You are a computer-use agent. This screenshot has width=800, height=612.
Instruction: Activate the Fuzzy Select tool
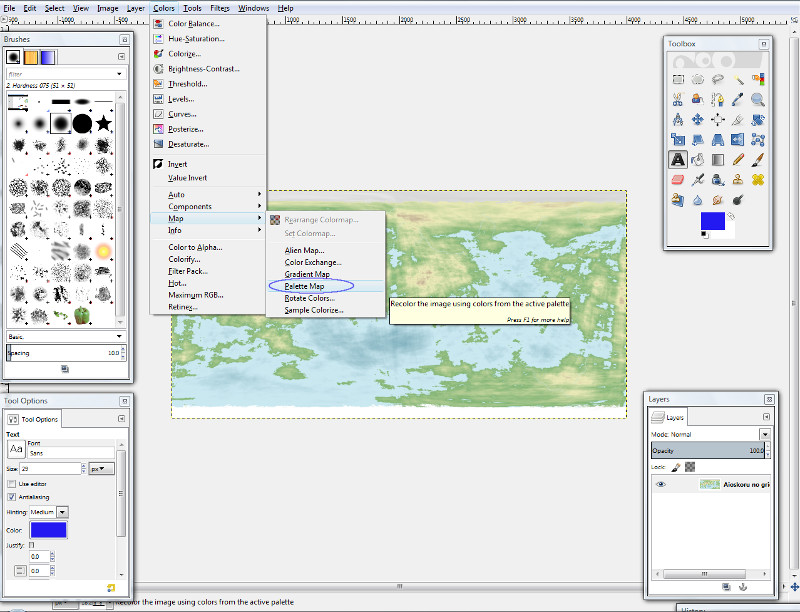click(x=737, y=79)
